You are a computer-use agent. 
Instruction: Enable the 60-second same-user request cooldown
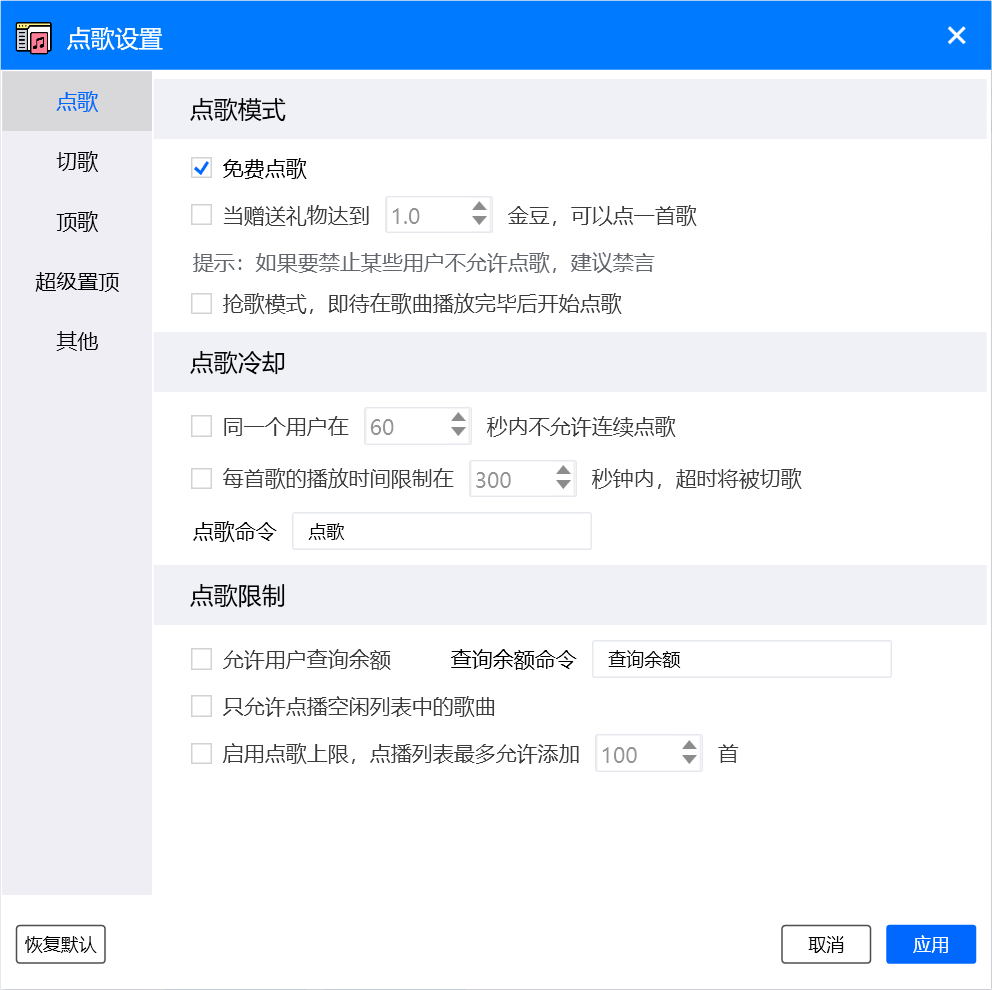pos(200,426)
